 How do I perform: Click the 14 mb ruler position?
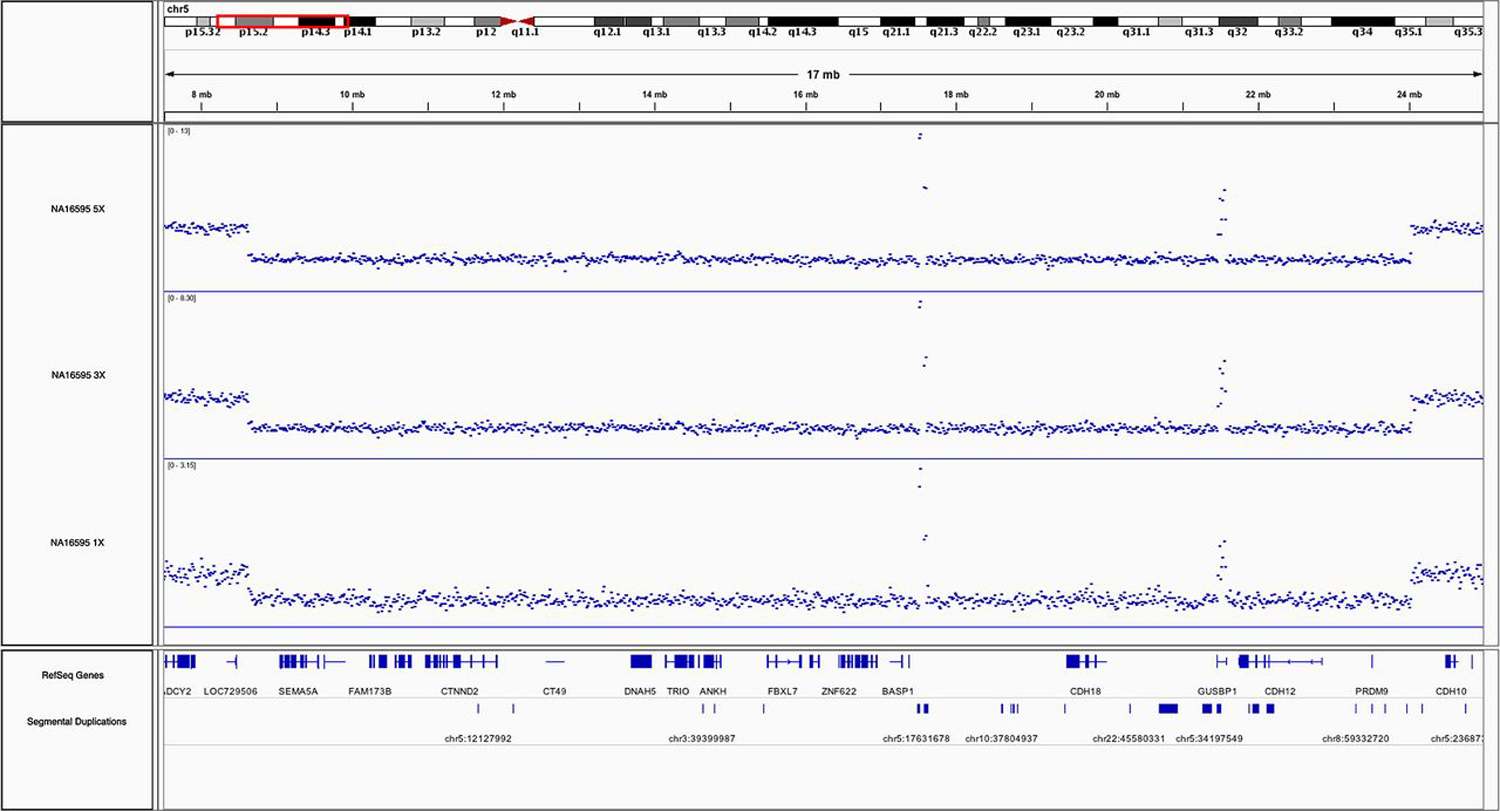(654, 94)
